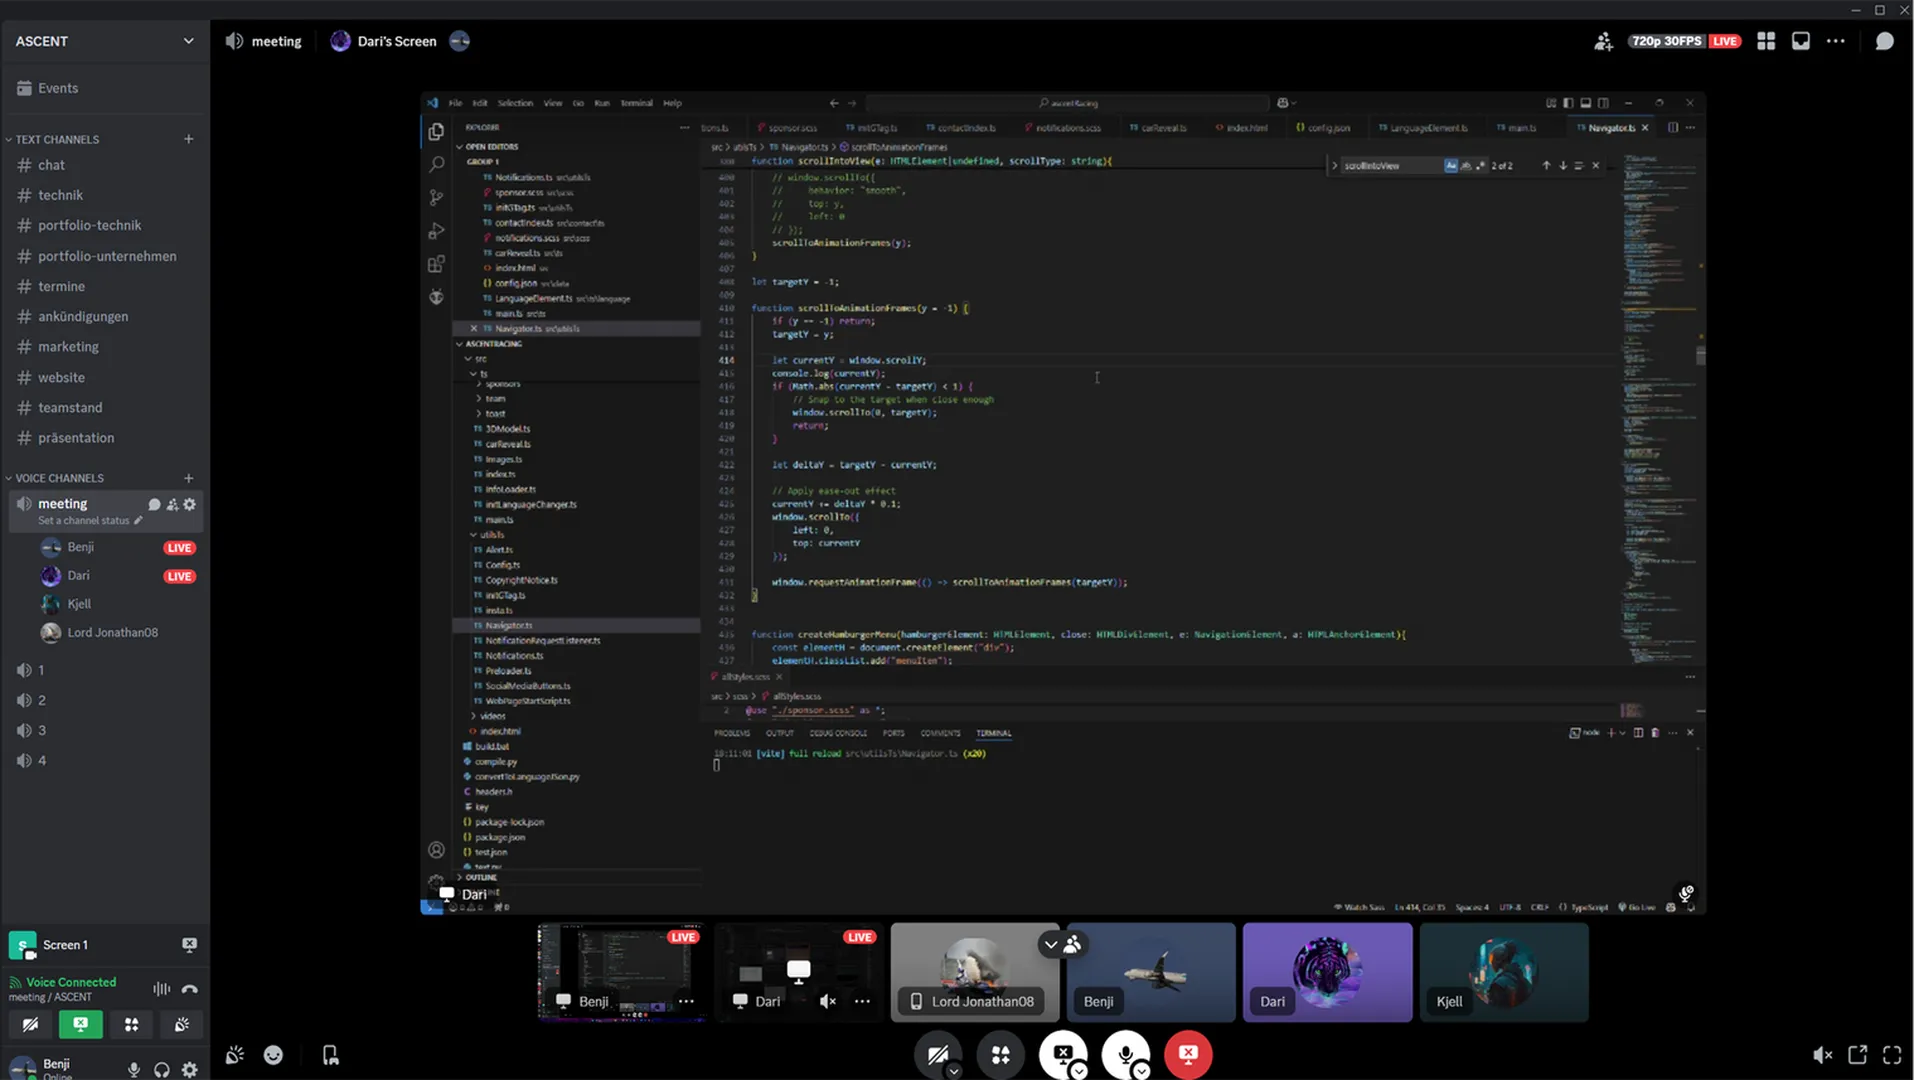Stop streaming Screen 1
The image size is (1914, 1080).
click(189, 944)
